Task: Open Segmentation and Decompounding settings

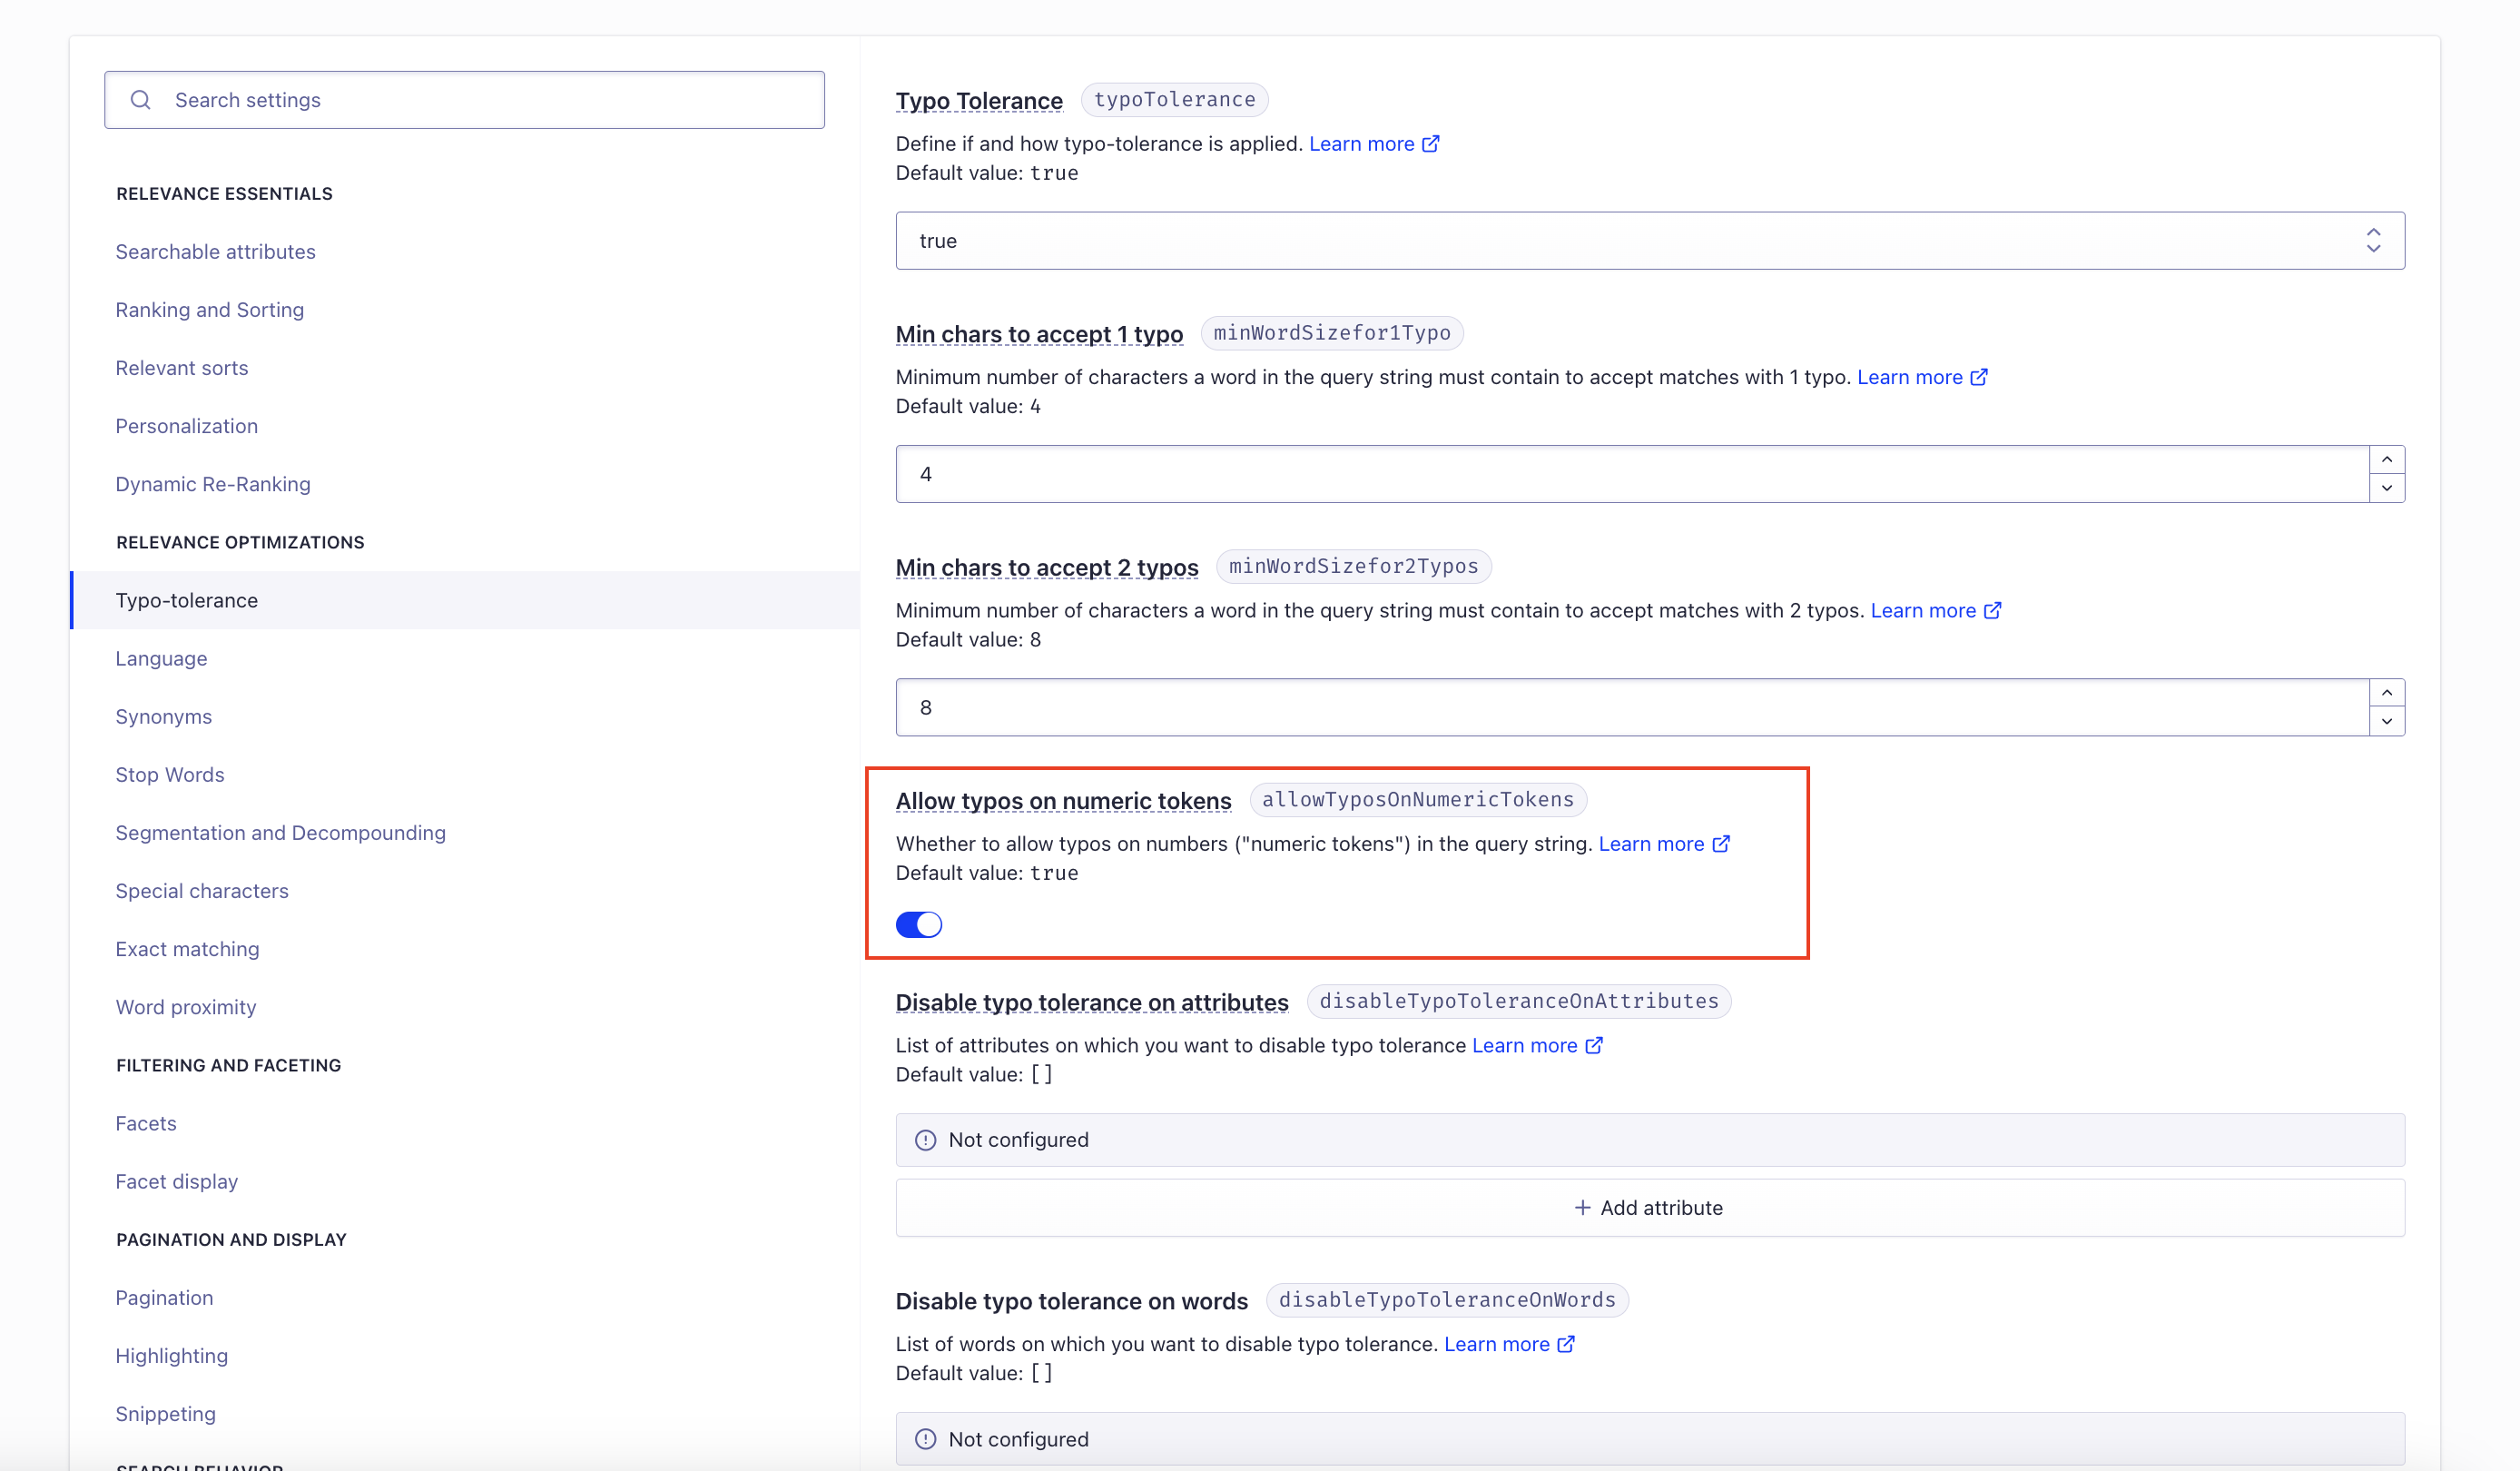Action: (x=281, y=833)
